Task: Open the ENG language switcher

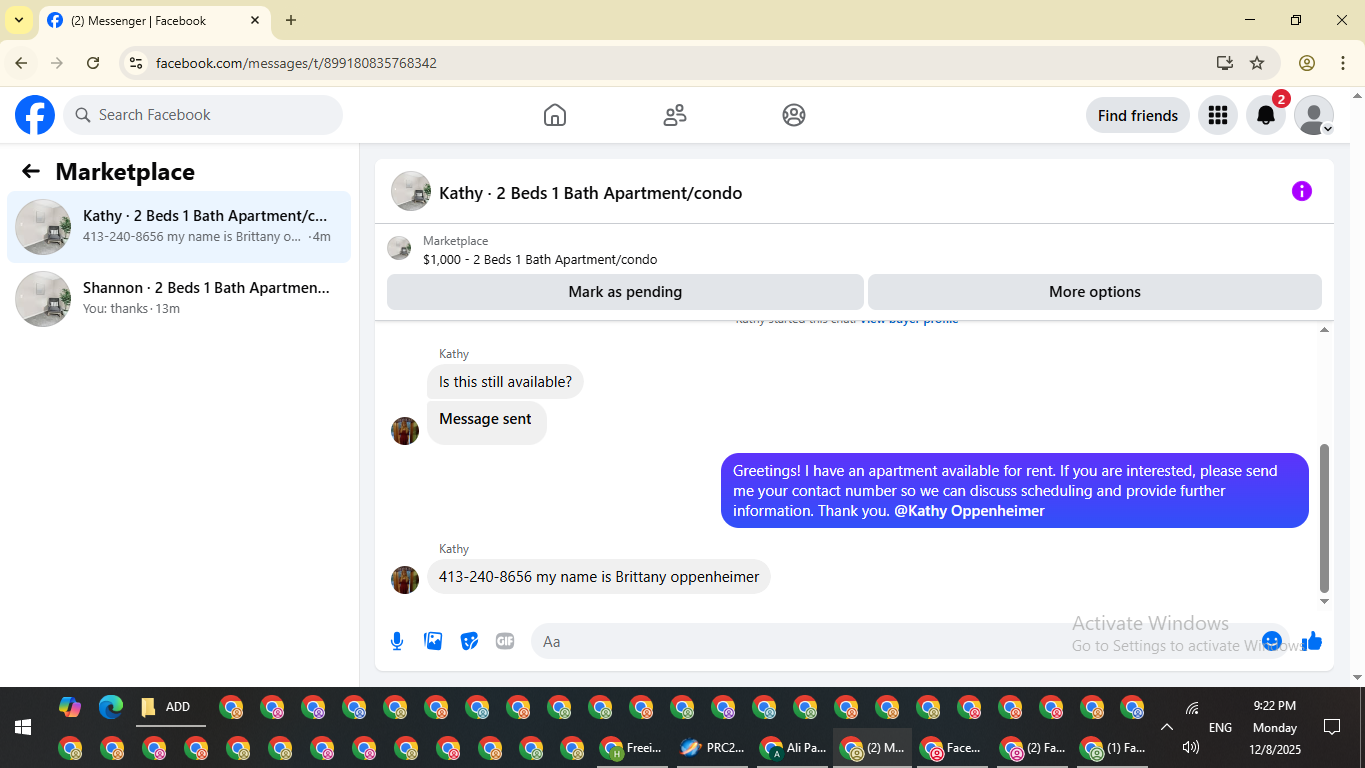Action: [1220, 727]
